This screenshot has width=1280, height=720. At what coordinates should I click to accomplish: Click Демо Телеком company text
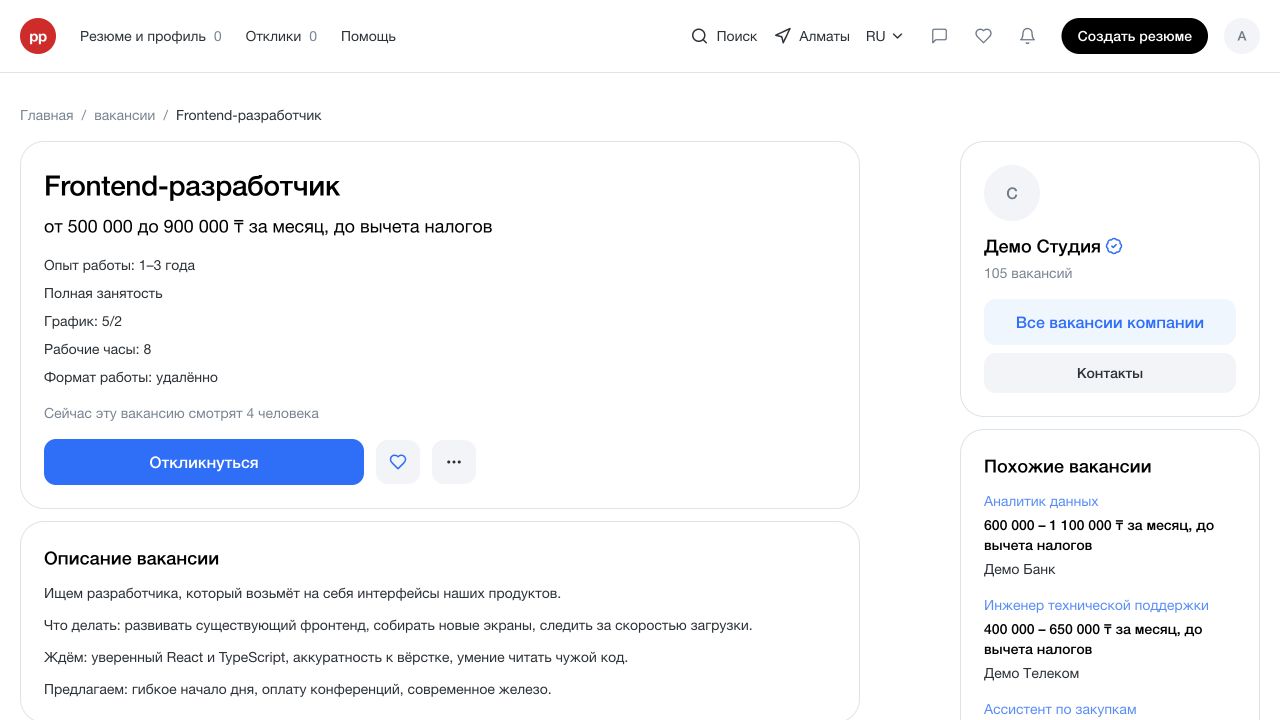(1031, 673)
